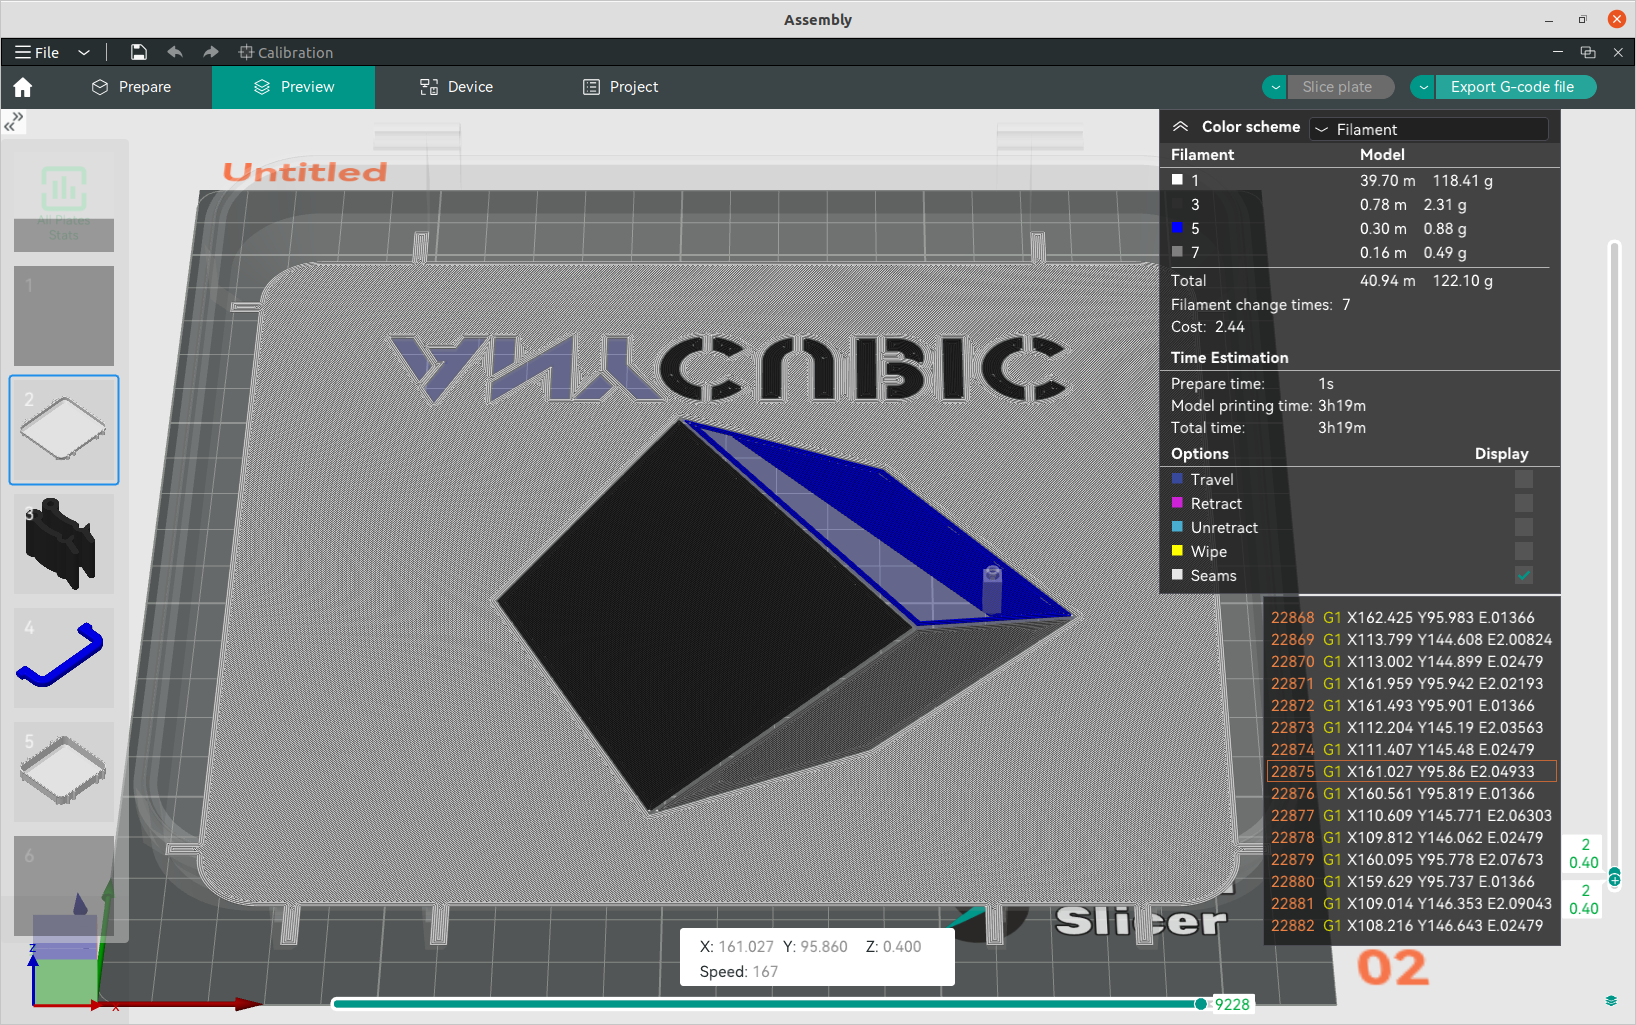This screenshot has width=1636, height=1025.
Task: Click the minimize icon in toolbar row
Action: [x=1558, y=52]
